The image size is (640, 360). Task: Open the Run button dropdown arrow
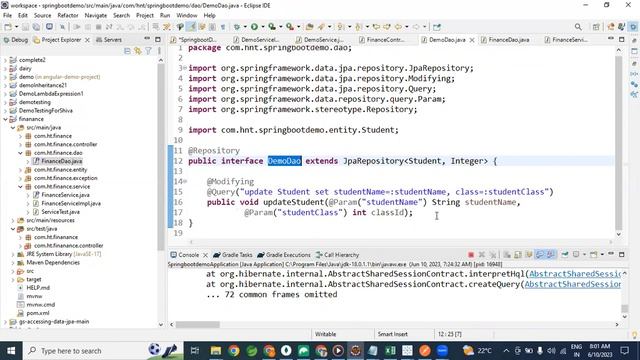tap(262, 27)
